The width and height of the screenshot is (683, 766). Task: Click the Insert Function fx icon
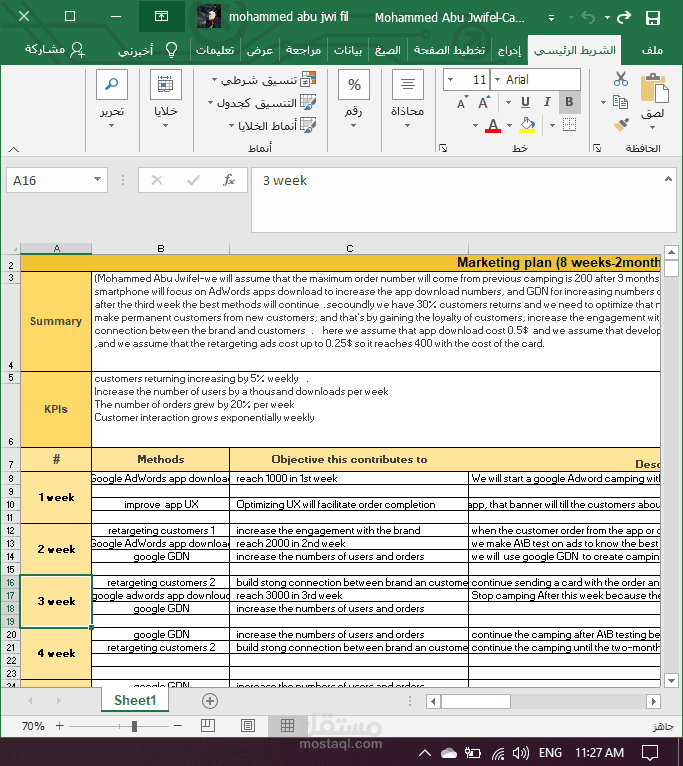(x=229, y=180)
